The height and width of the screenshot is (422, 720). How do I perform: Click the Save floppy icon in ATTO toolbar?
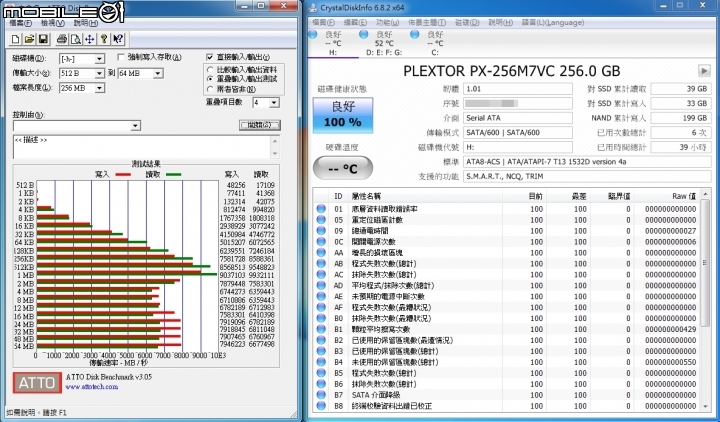click(x=43, y=39)
